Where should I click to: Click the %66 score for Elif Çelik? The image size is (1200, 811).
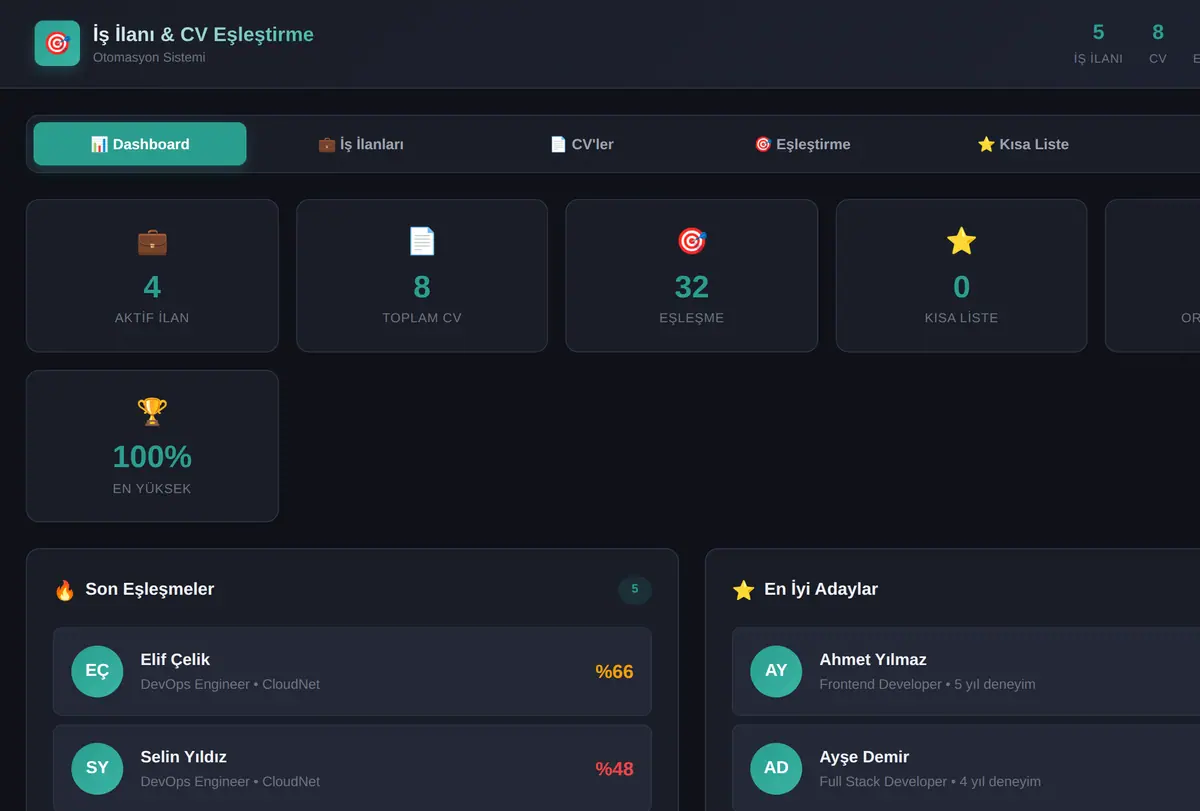[614, 672]
